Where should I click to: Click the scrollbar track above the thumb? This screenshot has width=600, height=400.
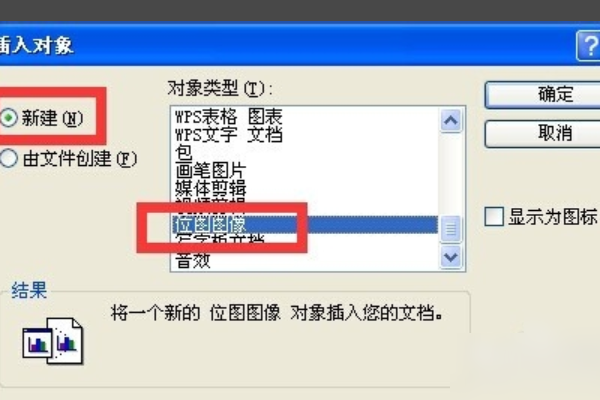pyautogui.click(x=450, y=174)
